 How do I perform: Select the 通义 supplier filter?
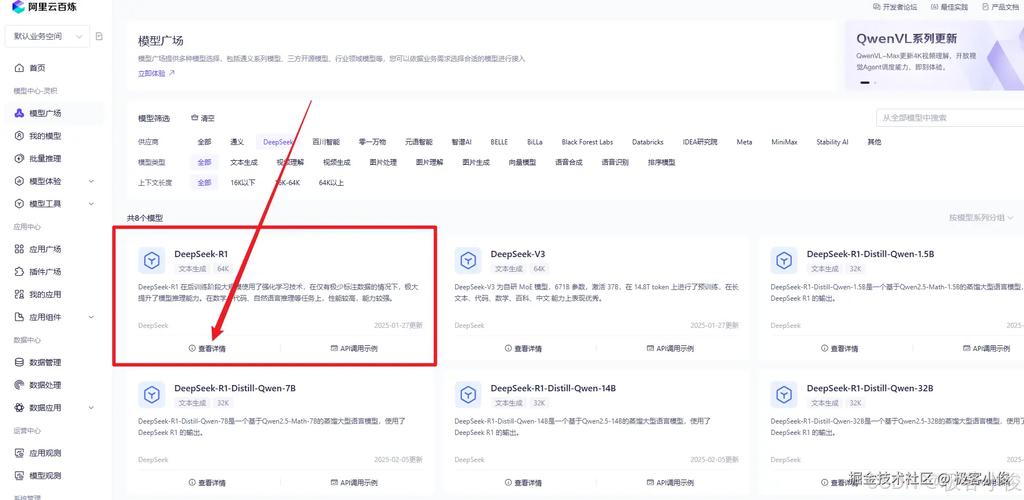click(236, 142)
